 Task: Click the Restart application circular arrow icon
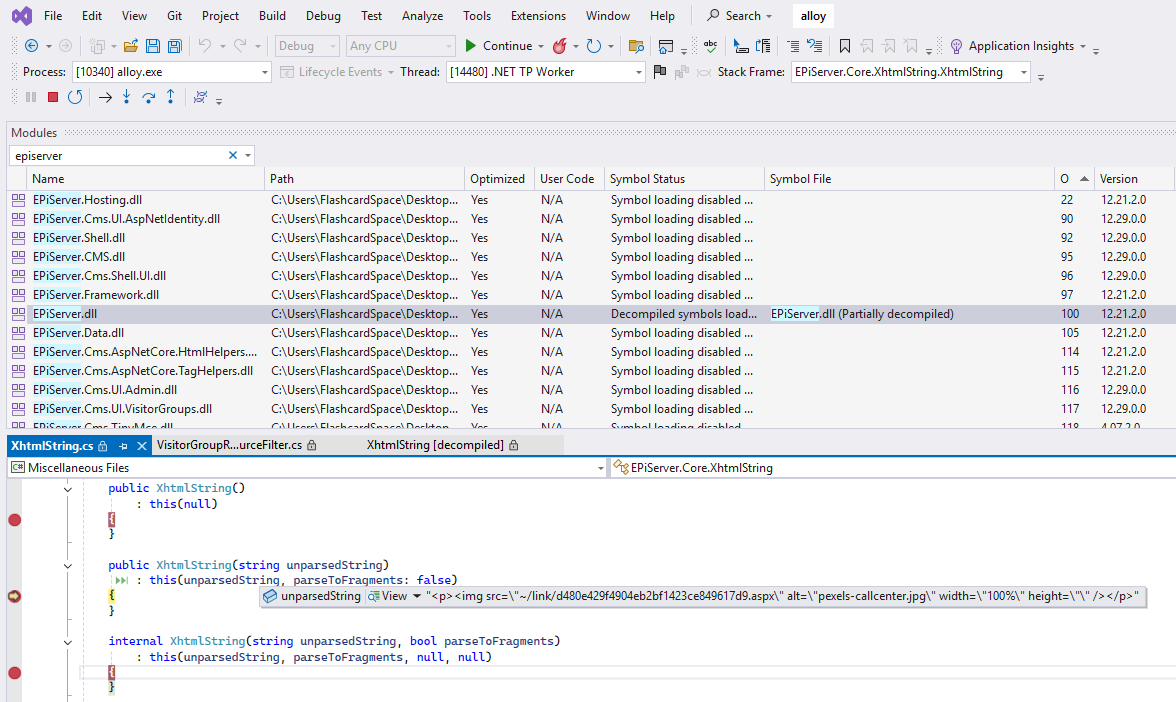(x=594, y=46)
